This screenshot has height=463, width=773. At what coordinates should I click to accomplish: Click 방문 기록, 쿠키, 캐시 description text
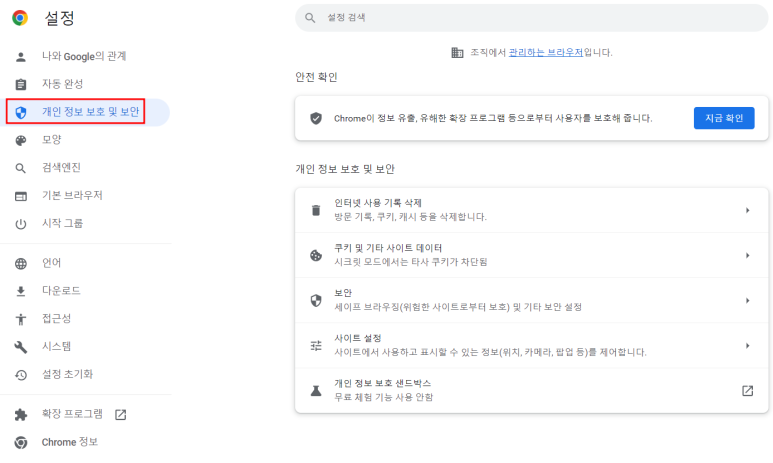coord(410,217)
